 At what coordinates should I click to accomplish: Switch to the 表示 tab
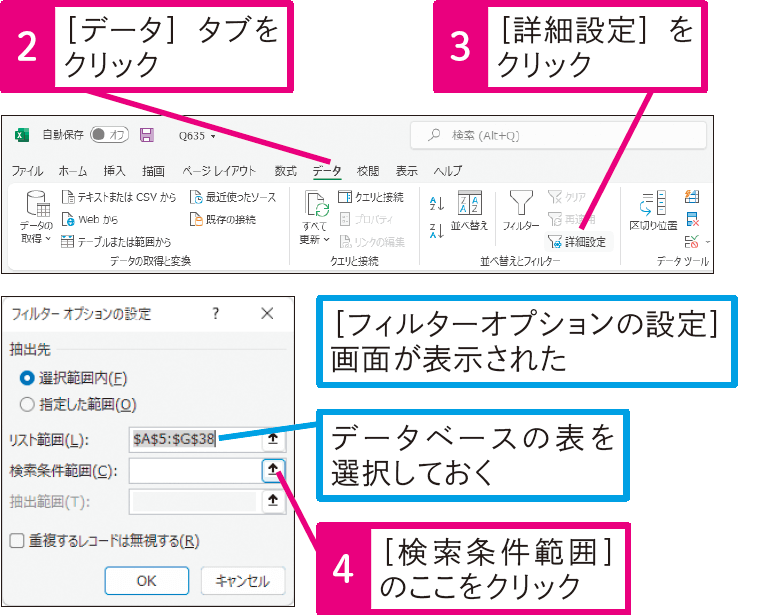click(406, 171)
